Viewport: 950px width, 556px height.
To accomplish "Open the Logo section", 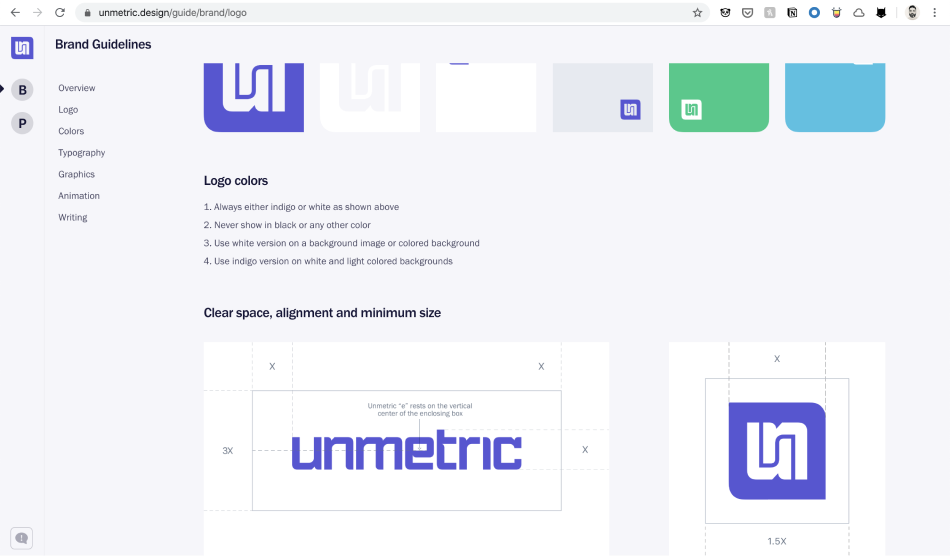I will point(68,110).
